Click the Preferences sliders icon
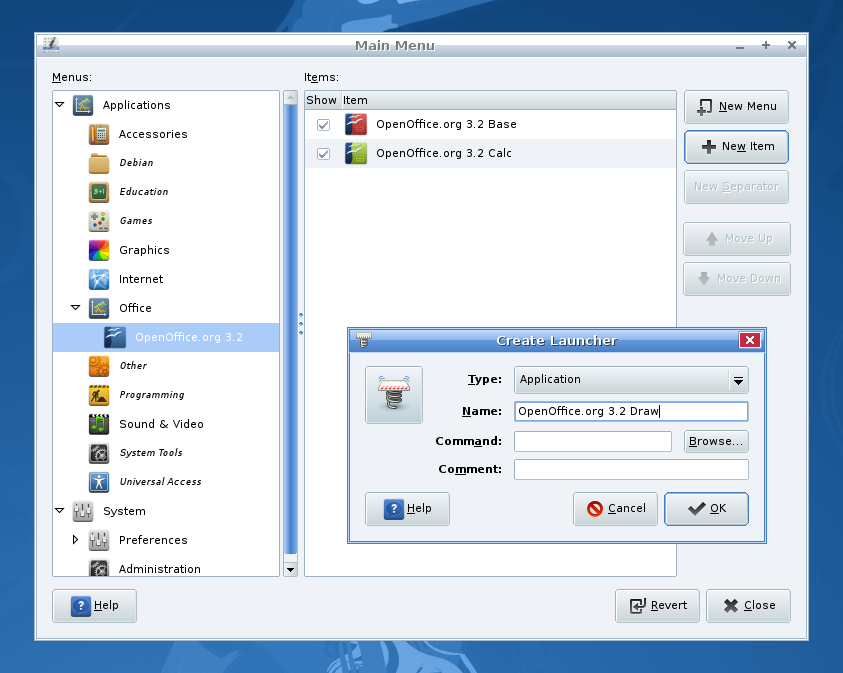The height and width of the screenshot is (673, 843). point(99,540)
